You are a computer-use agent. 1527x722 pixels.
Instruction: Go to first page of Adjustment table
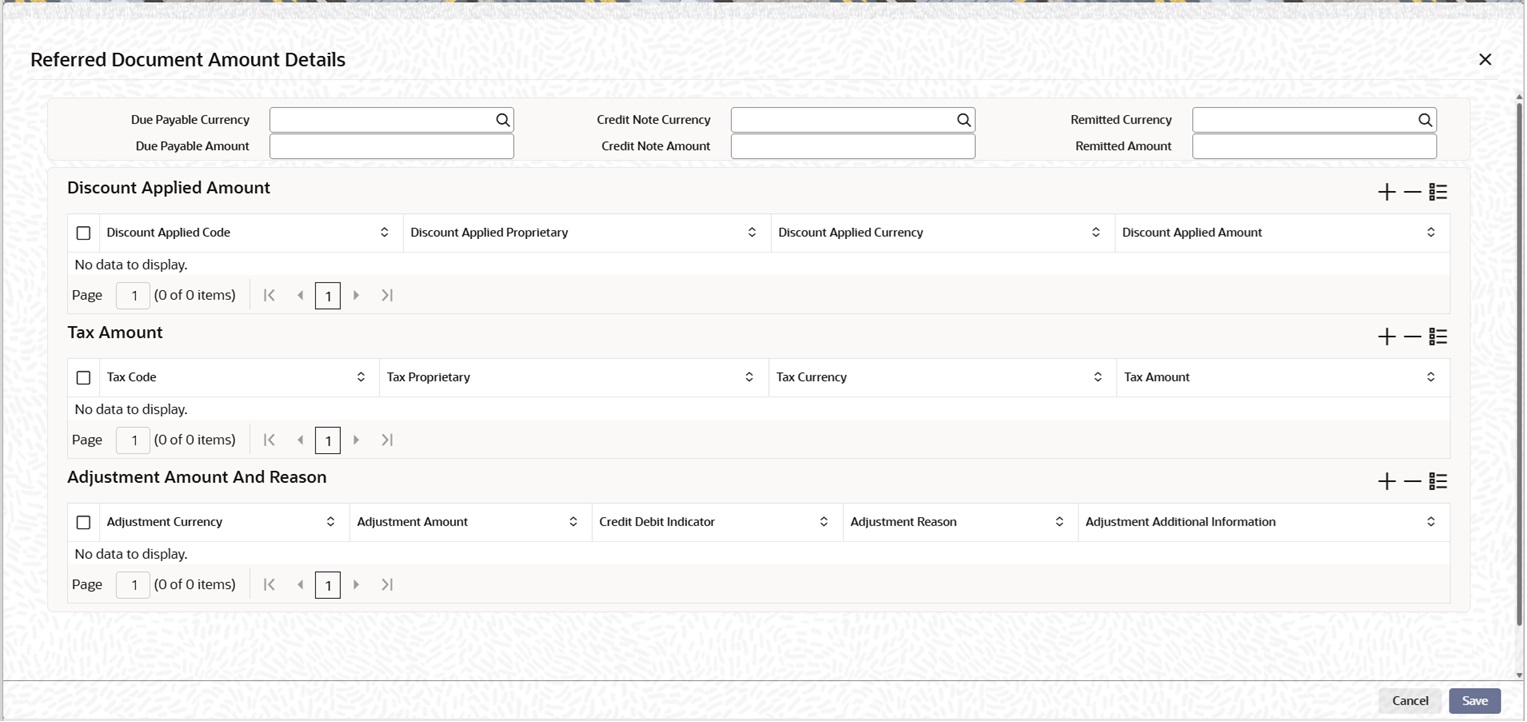[269, 585]
